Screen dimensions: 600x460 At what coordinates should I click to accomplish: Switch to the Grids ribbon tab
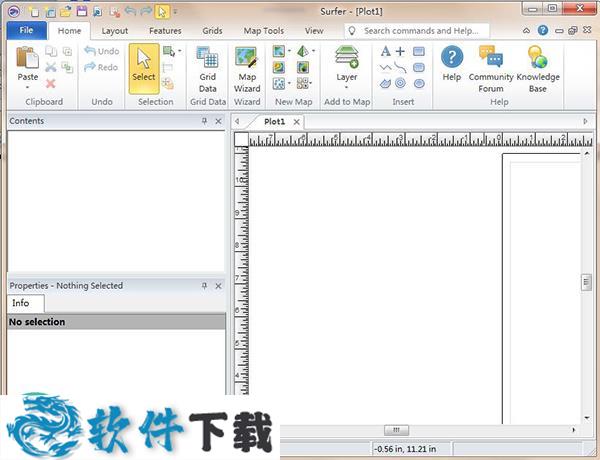tap(212, 31)
